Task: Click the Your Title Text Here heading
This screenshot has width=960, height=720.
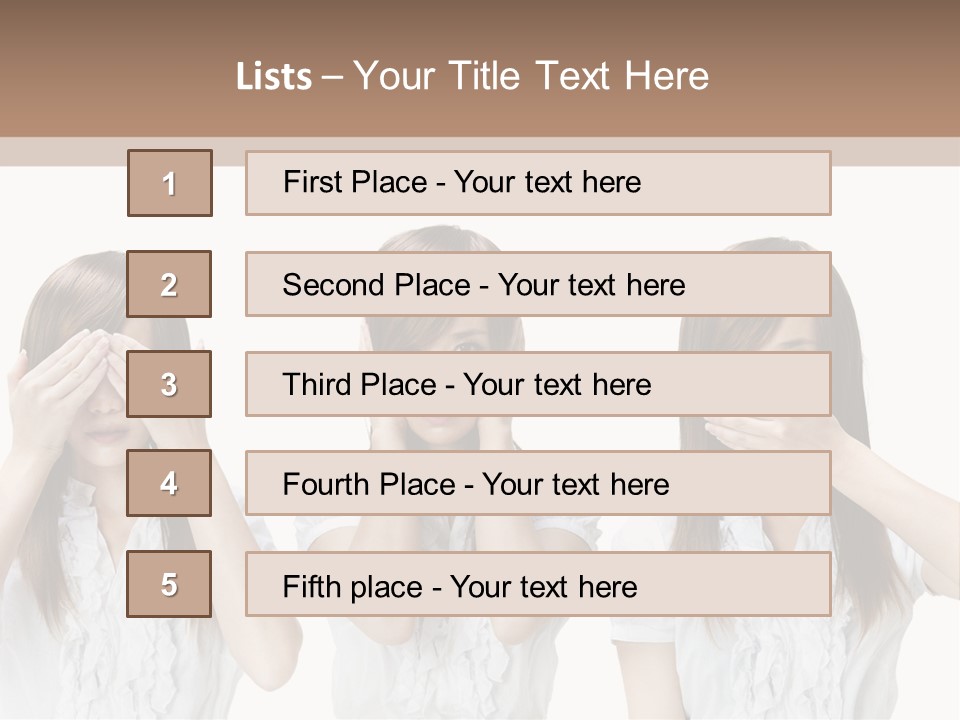Action: 531,76
